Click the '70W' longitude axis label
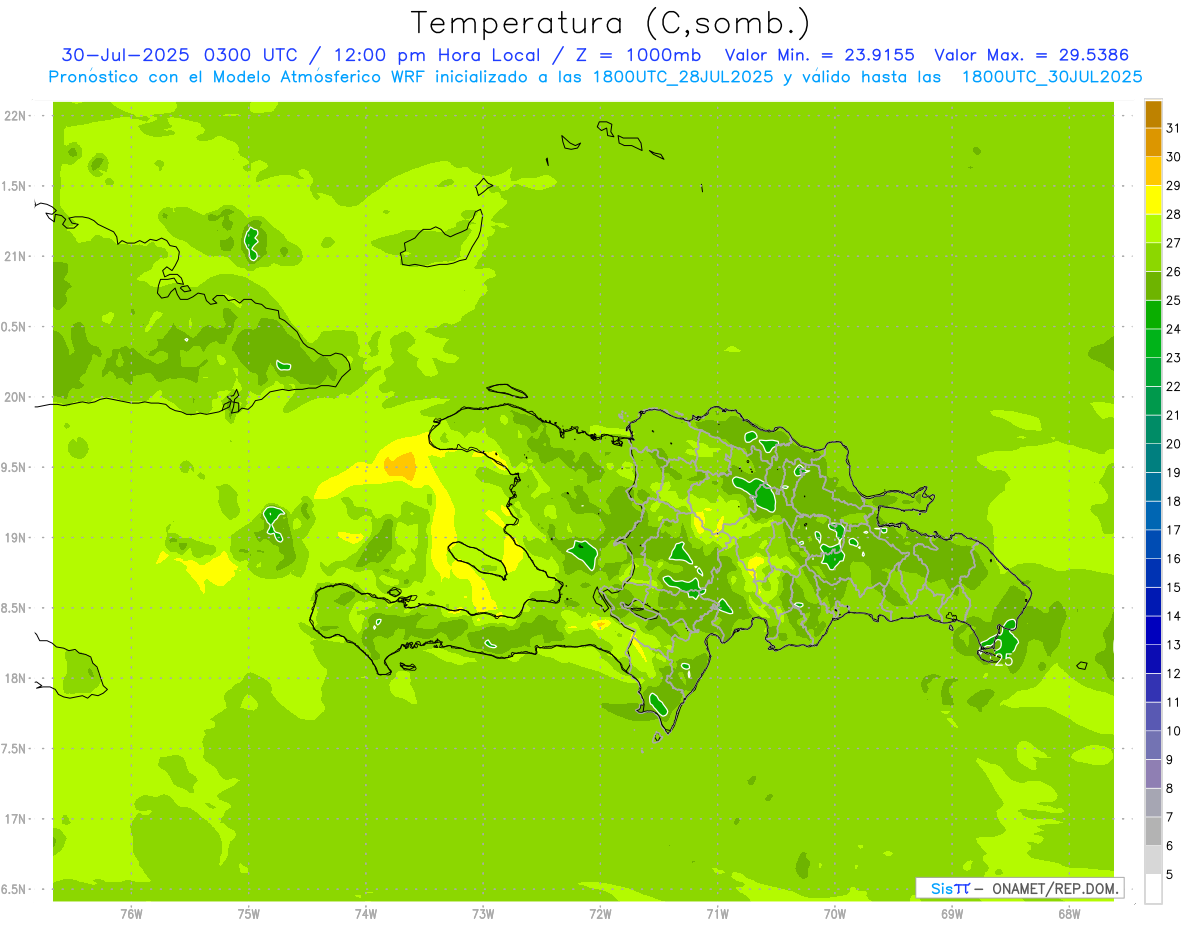Image resolution: width=1200 pixels, height=927 pixels. coord(835,913)
